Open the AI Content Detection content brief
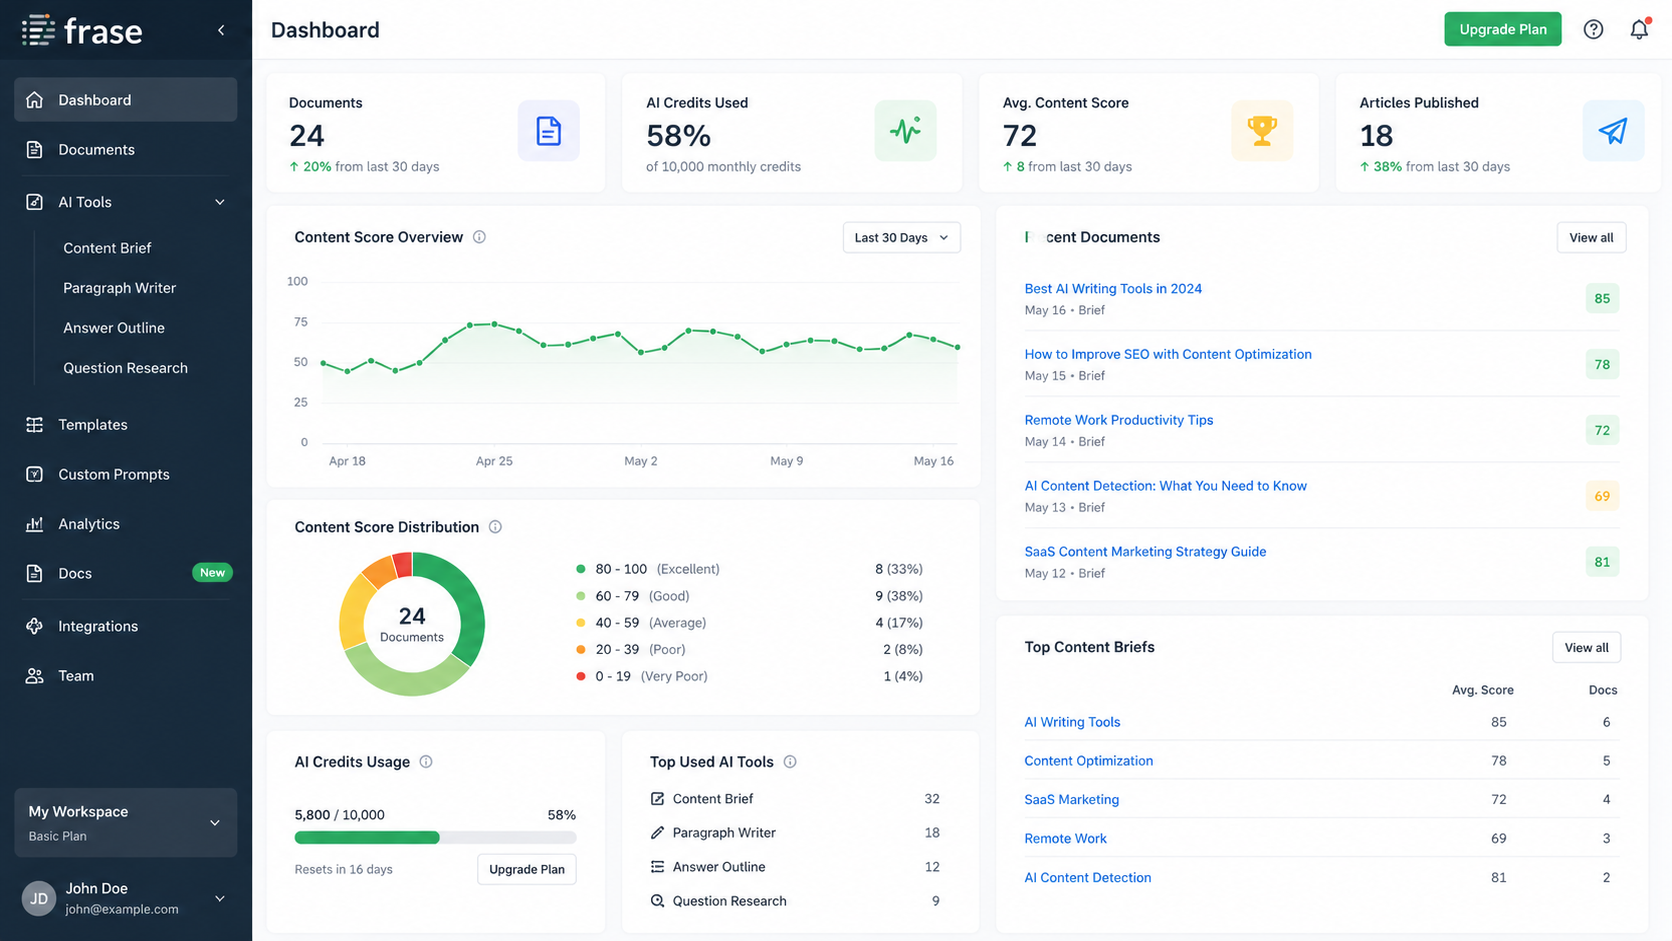1672x941 pixels. coord(1087,878)
